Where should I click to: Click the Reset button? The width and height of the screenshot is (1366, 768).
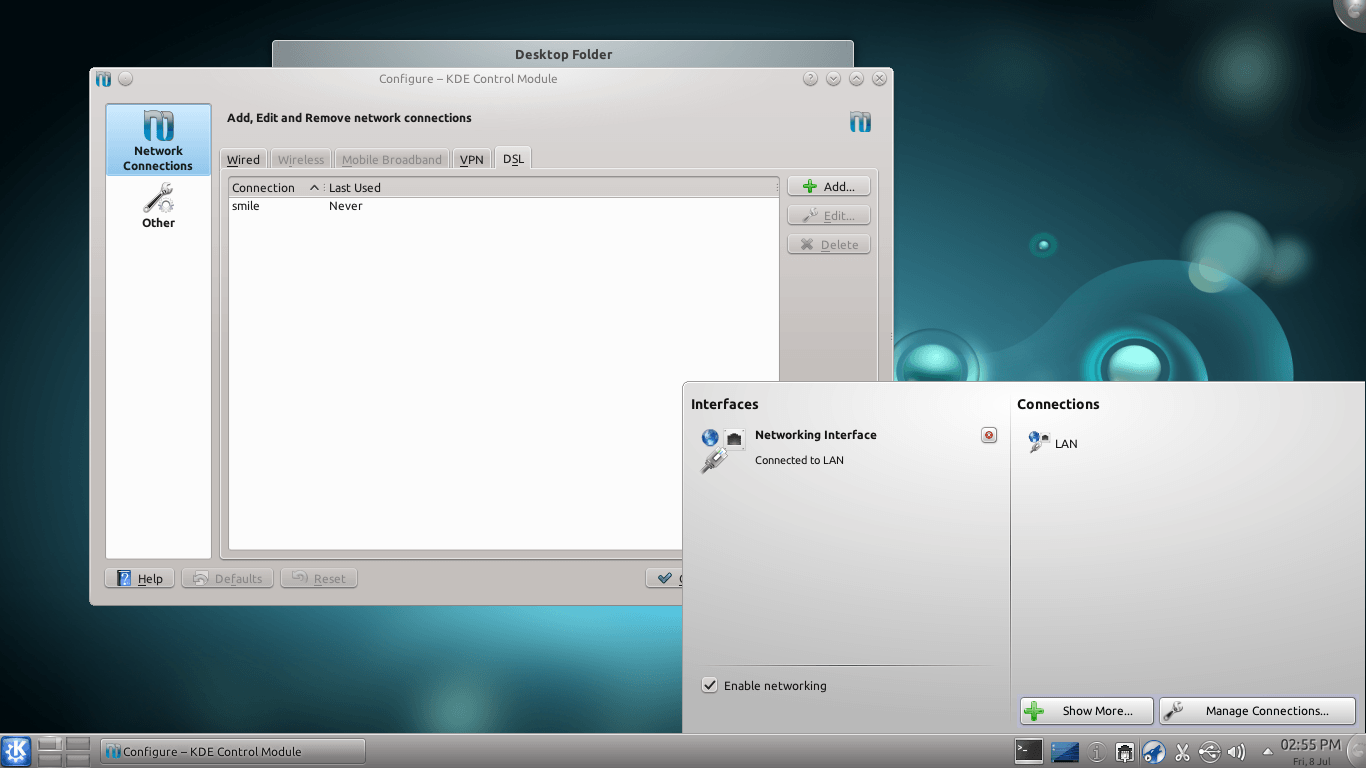pyautogui.click(x=319, y=578)
